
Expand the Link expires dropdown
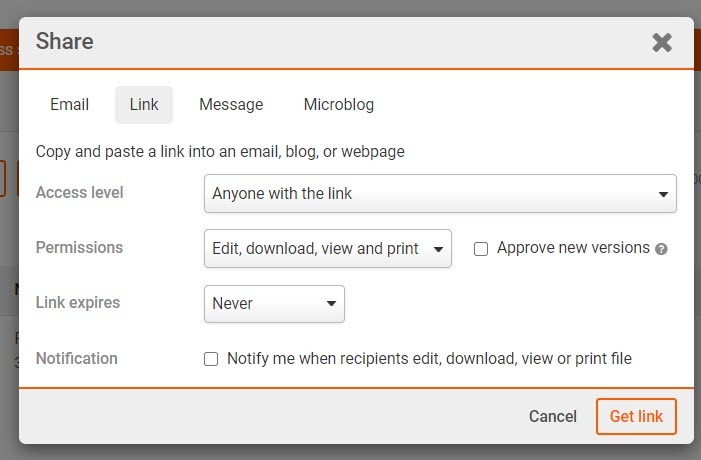click(274, 304)
